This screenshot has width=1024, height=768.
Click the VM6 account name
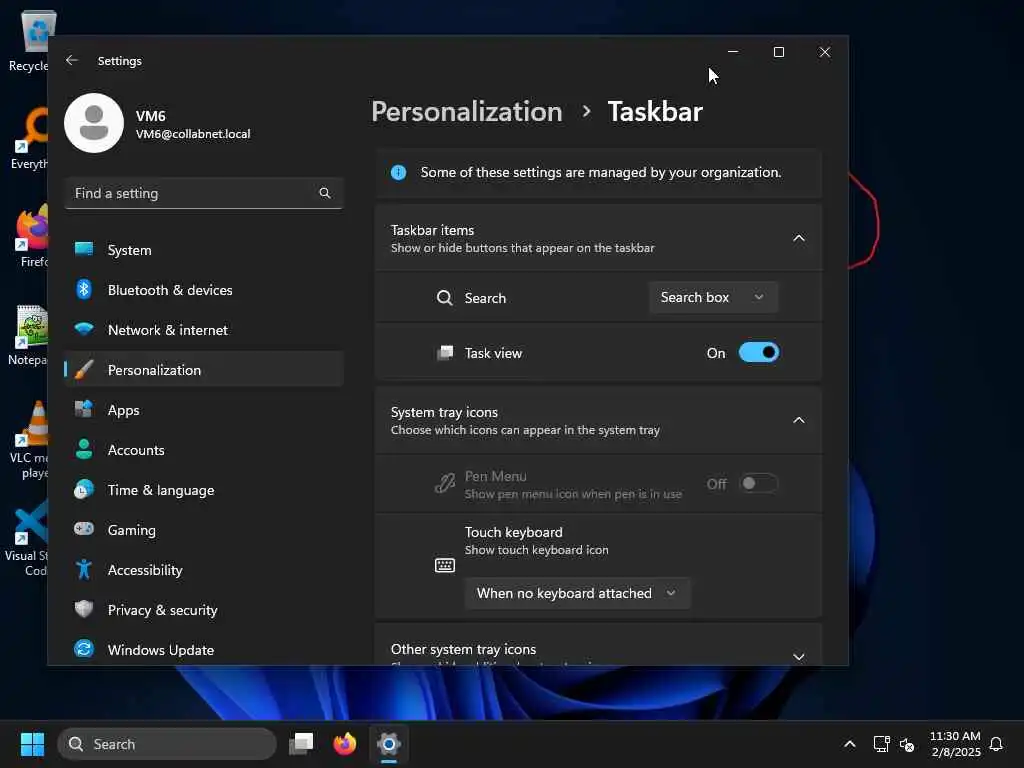pyautogui.click(x=150, y=116)
